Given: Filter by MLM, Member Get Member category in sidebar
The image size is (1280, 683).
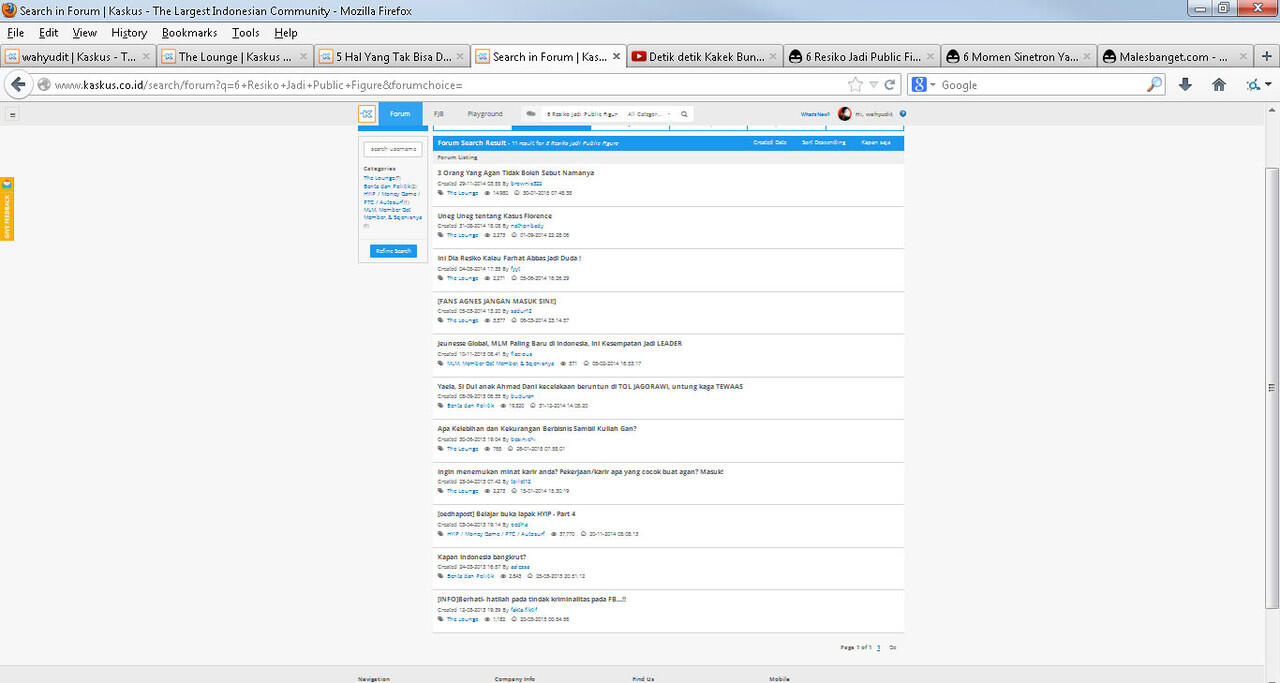Looking at the screenshot, I should [392, 213].
